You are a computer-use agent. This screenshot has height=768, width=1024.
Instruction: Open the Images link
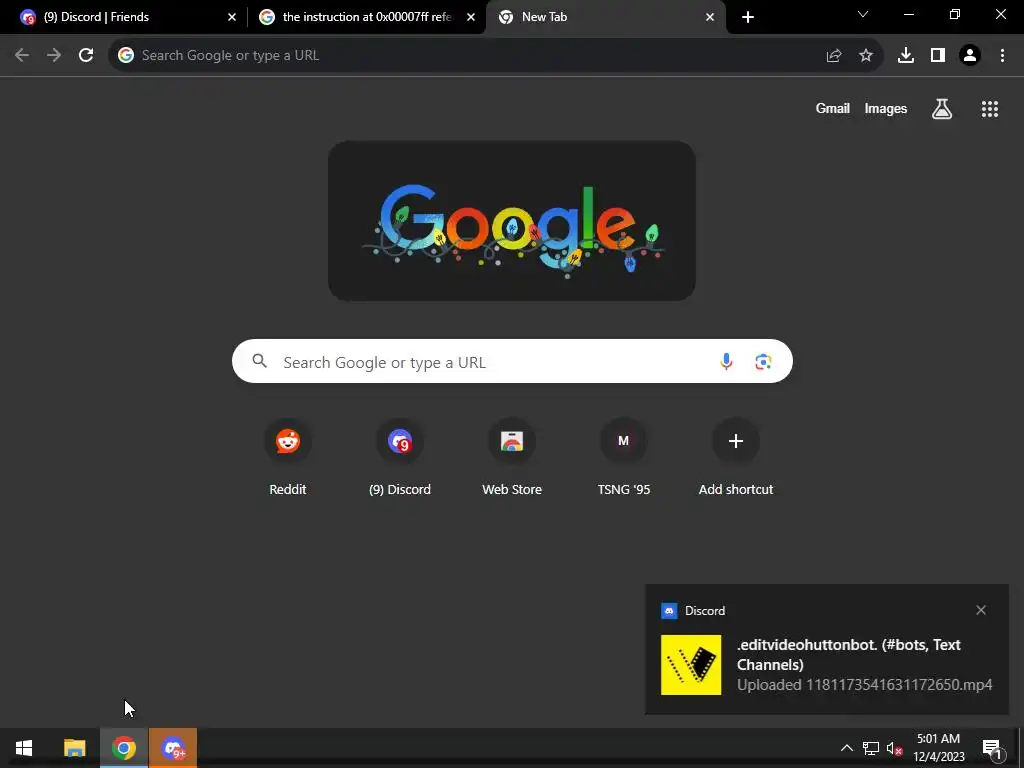click(x=886, y=109)
